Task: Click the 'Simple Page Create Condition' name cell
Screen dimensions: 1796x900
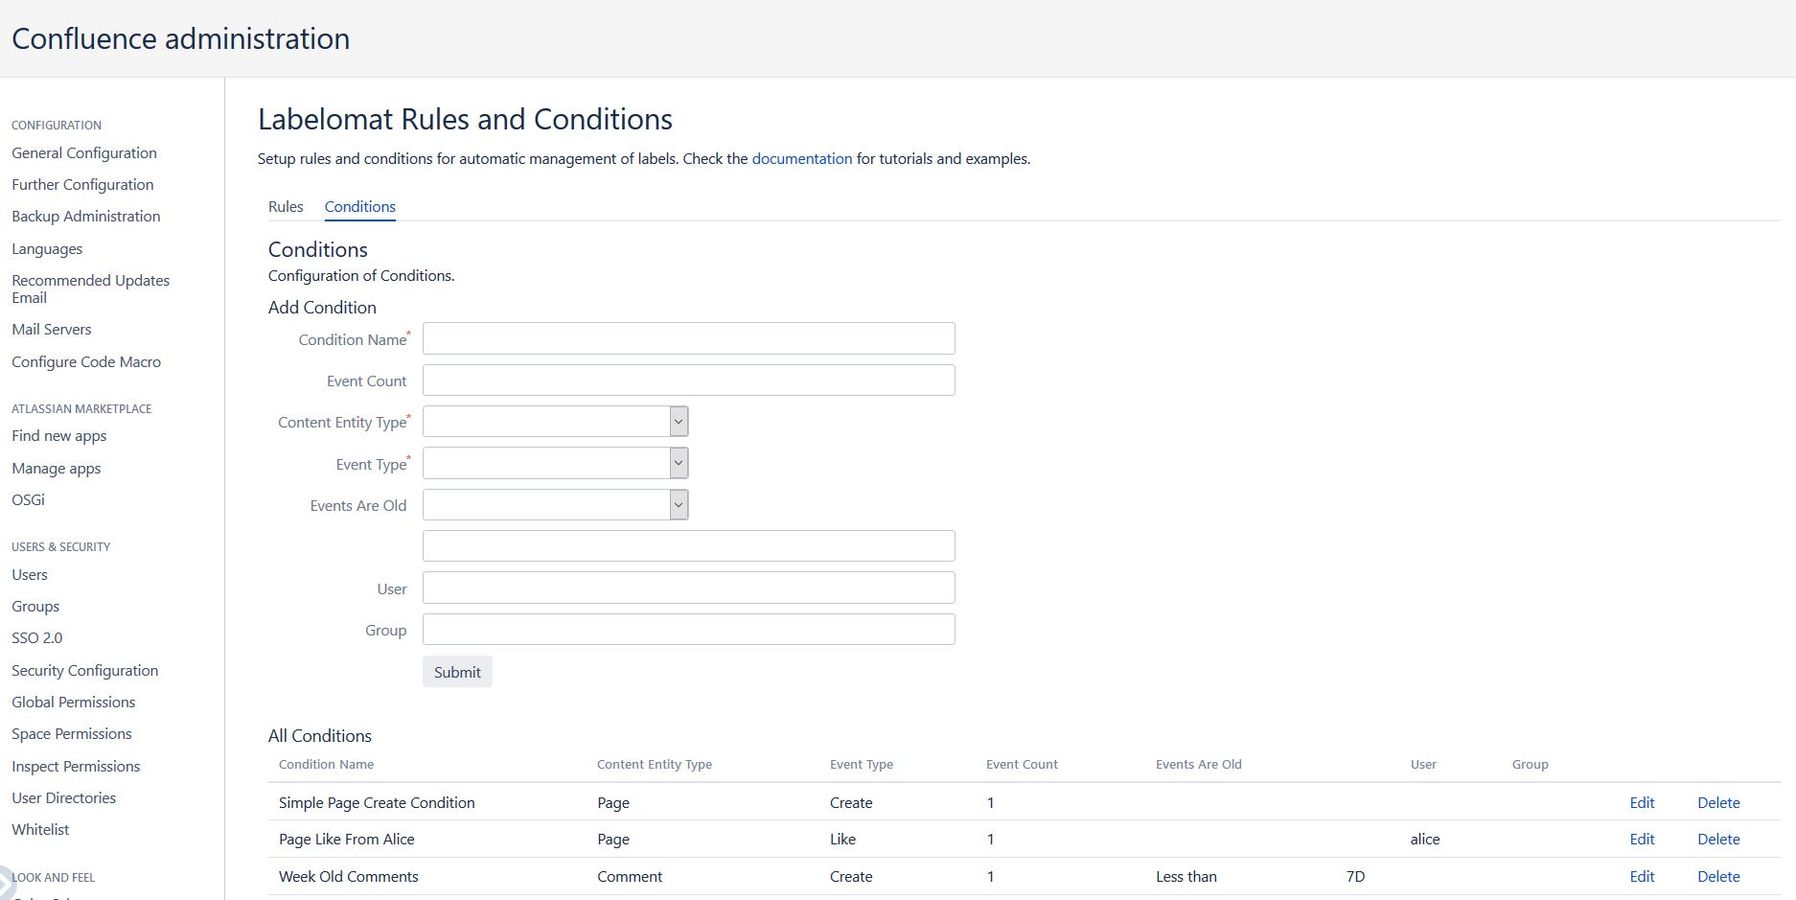Action: tap(376, 802)
